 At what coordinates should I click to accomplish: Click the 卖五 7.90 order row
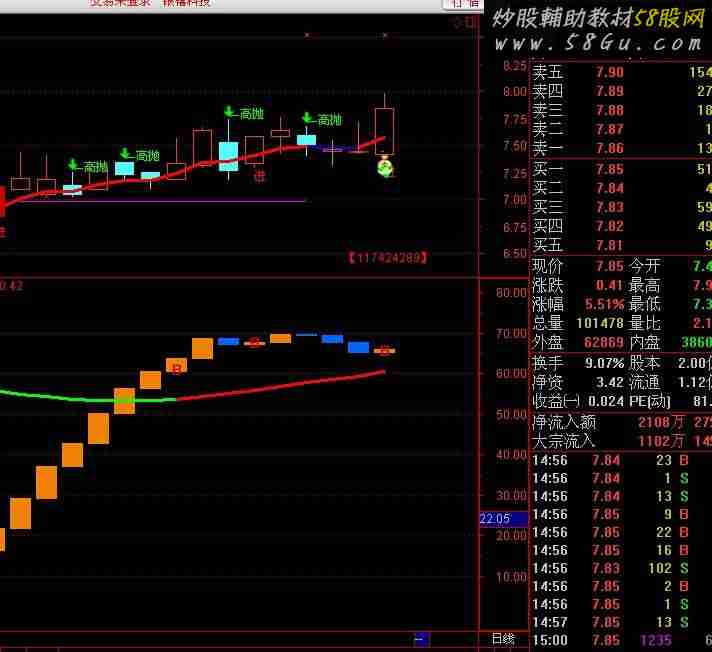coord(621,73)
